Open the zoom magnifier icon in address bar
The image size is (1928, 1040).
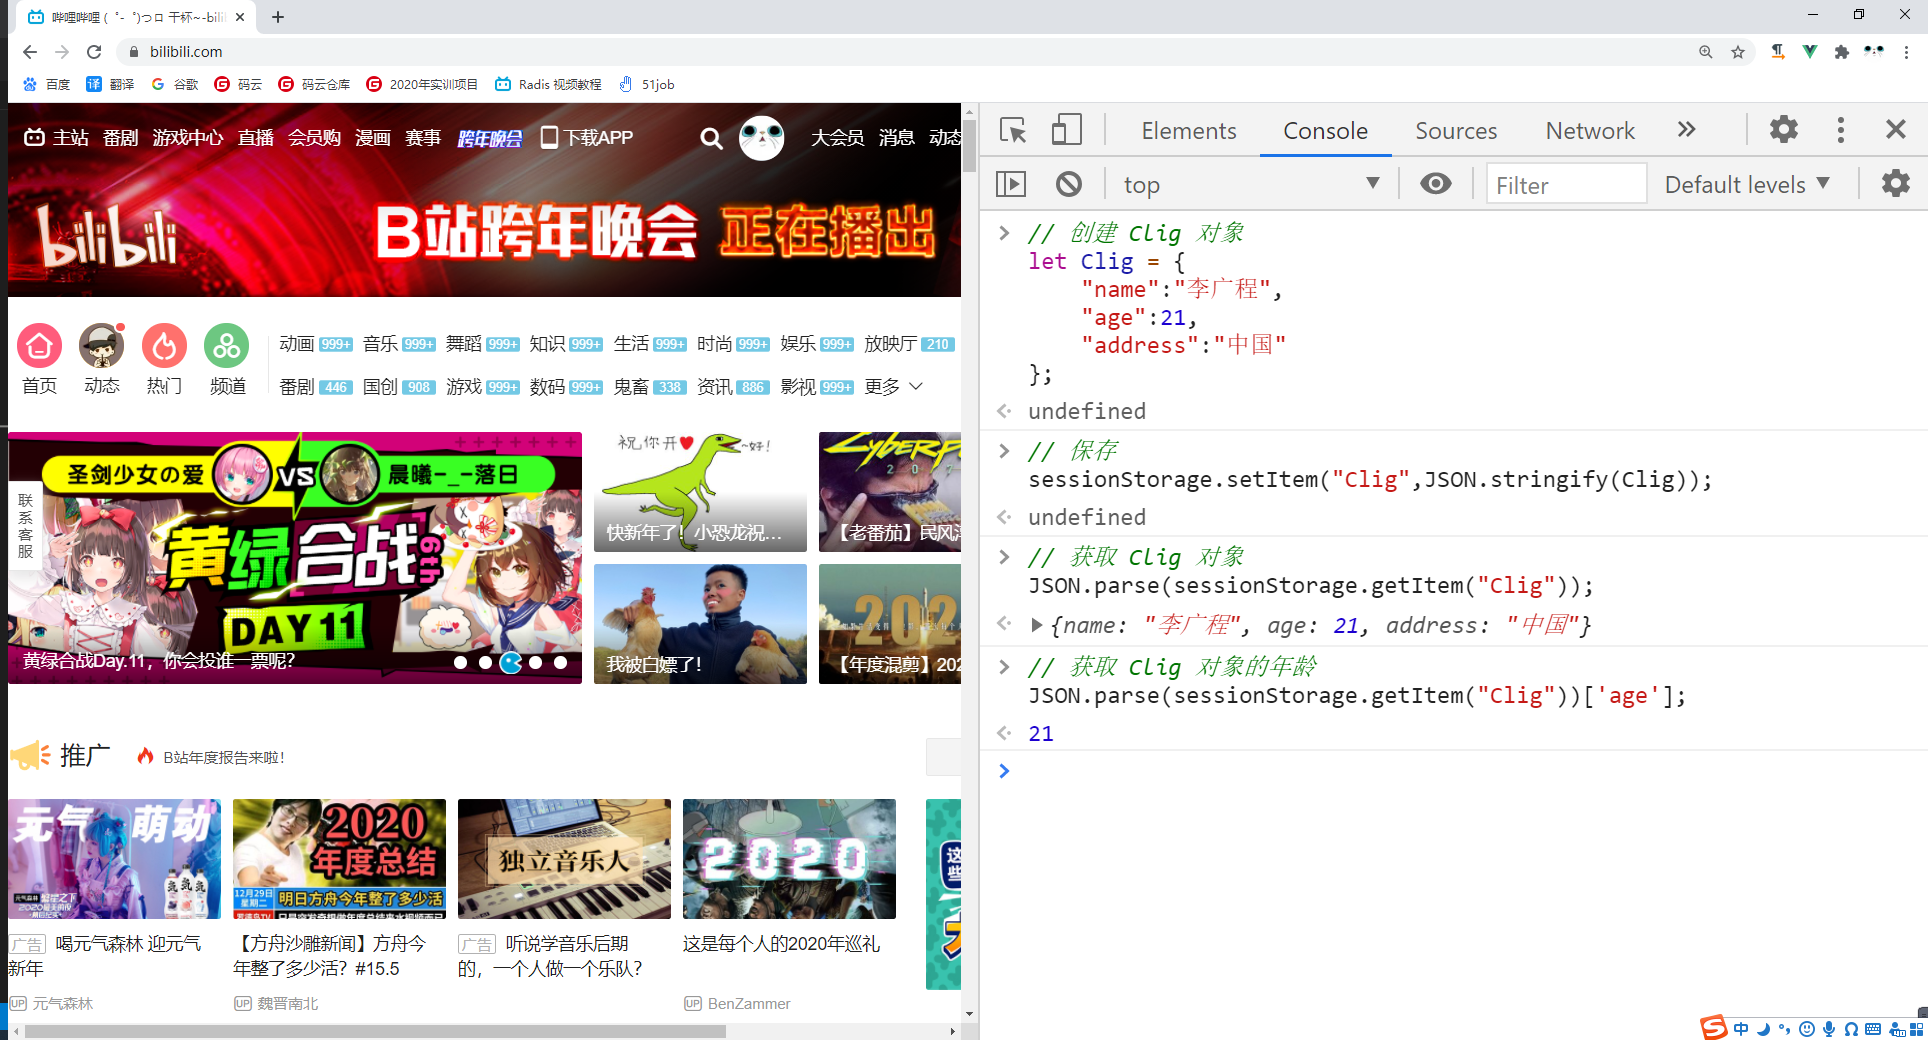pos(1706,52)
